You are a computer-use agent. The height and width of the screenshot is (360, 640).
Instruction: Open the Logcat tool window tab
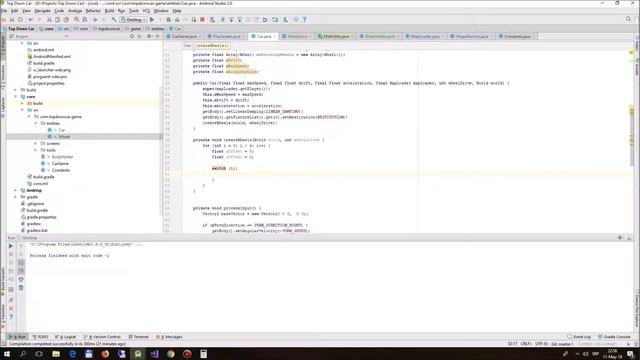pyautogui.click(x=65, y=337)
